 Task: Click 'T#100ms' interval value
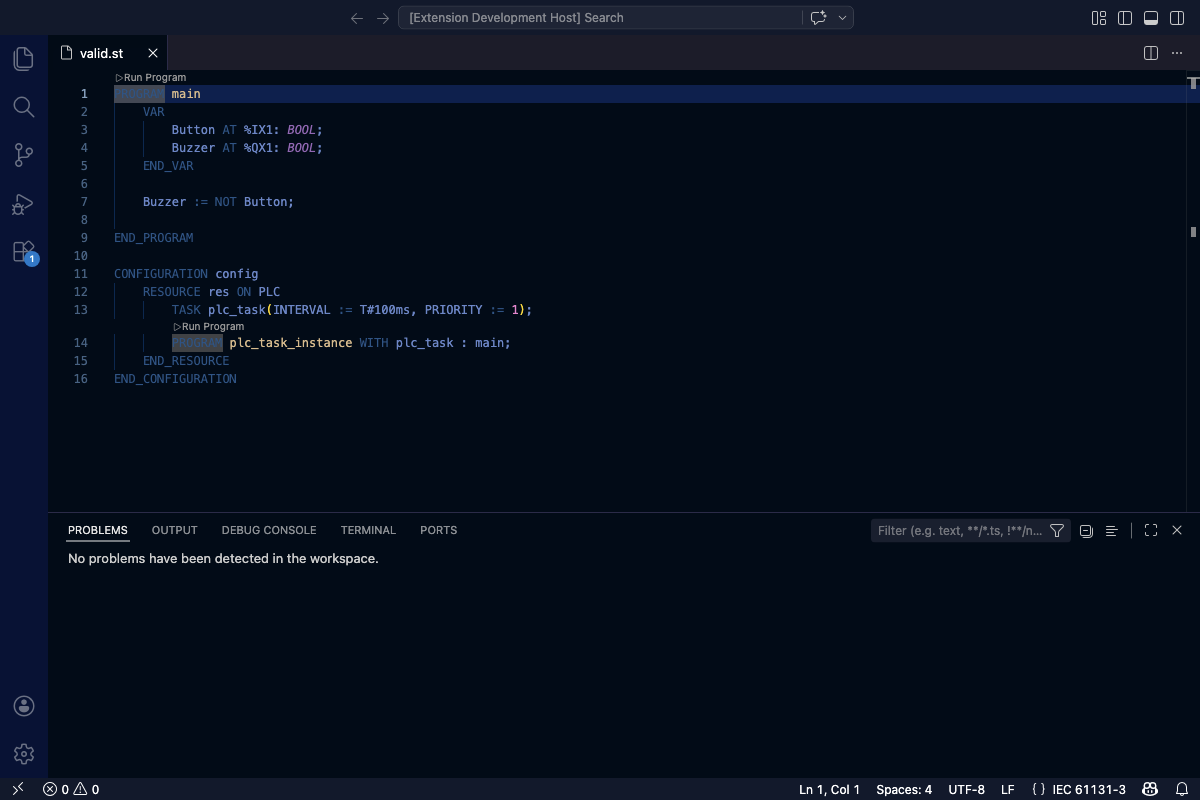[385, 310]
